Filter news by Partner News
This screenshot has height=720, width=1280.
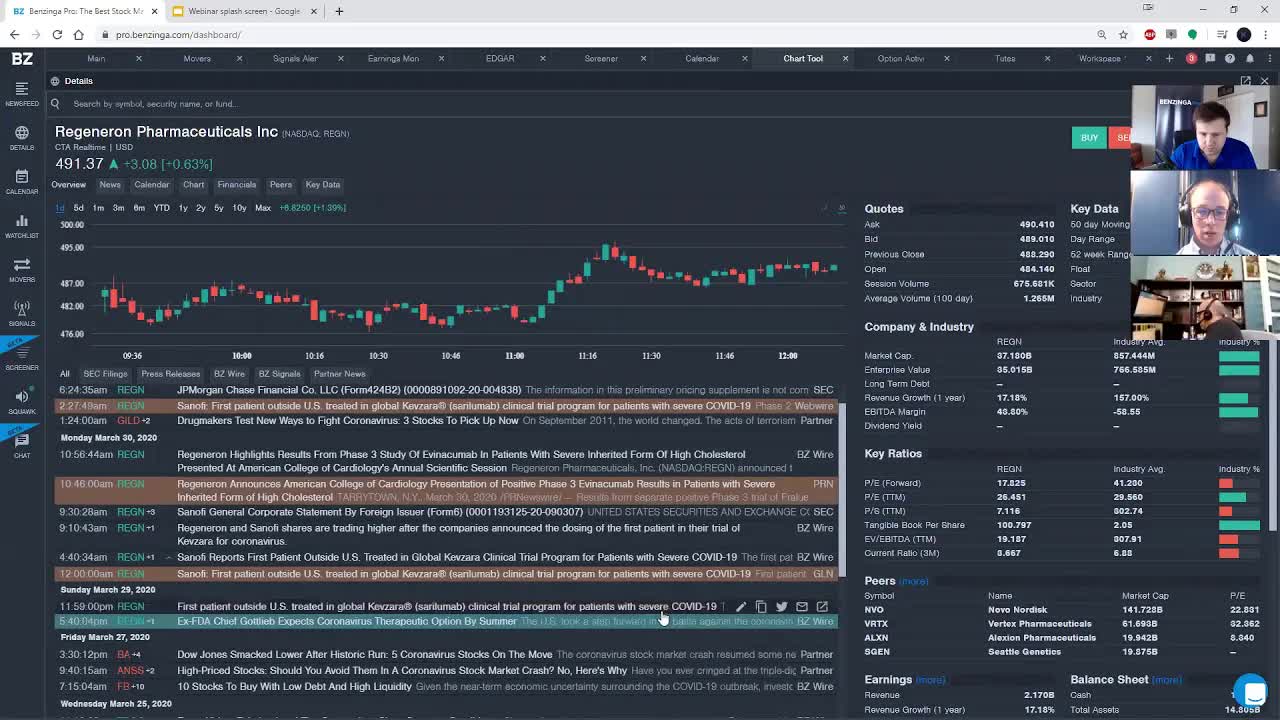(x=339, y=374)
